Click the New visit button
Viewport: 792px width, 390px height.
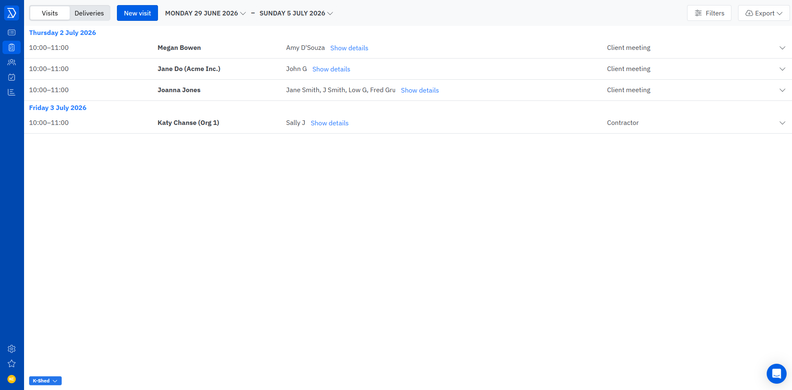point(137,13)
